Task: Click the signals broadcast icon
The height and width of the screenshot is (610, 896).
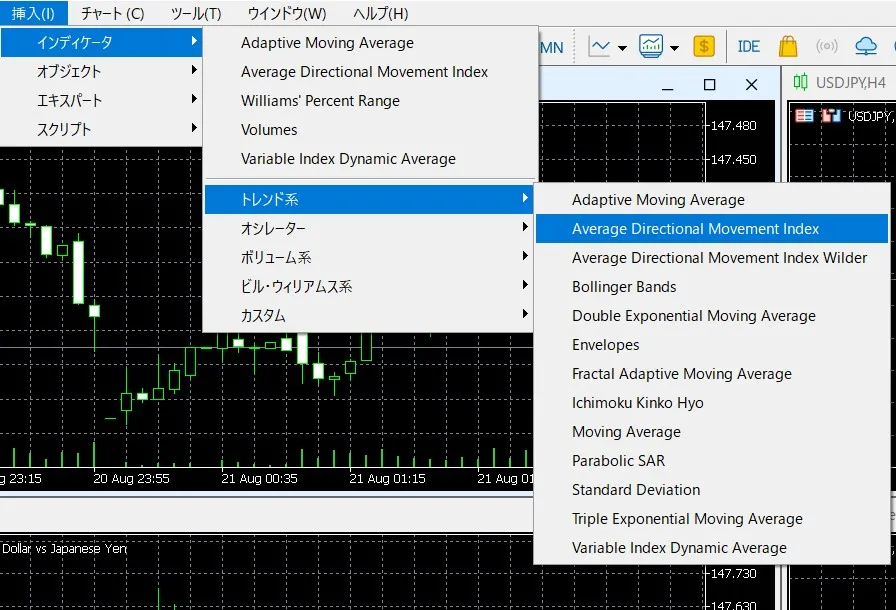Action: [827, 47]
